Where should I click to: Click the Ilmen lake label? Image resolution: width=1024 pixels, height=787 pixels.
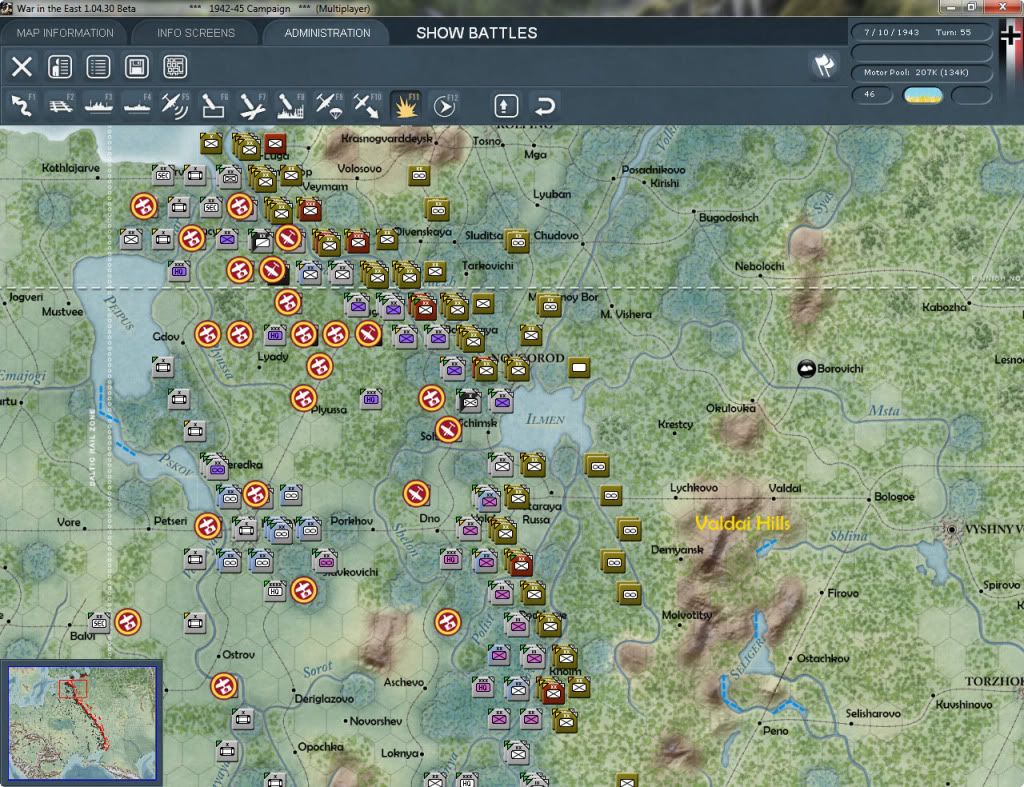pos(545,419)
